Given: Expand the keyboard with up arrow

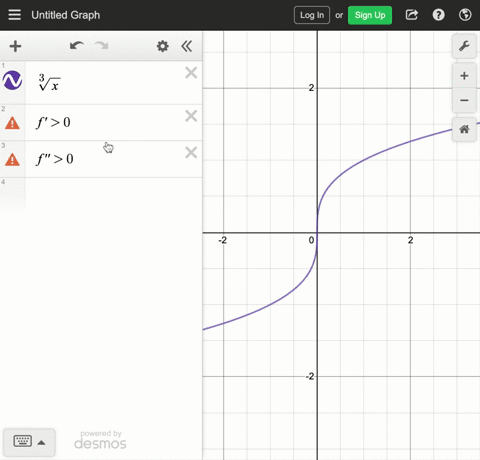Looking at the screenshot, I should 41,443.
